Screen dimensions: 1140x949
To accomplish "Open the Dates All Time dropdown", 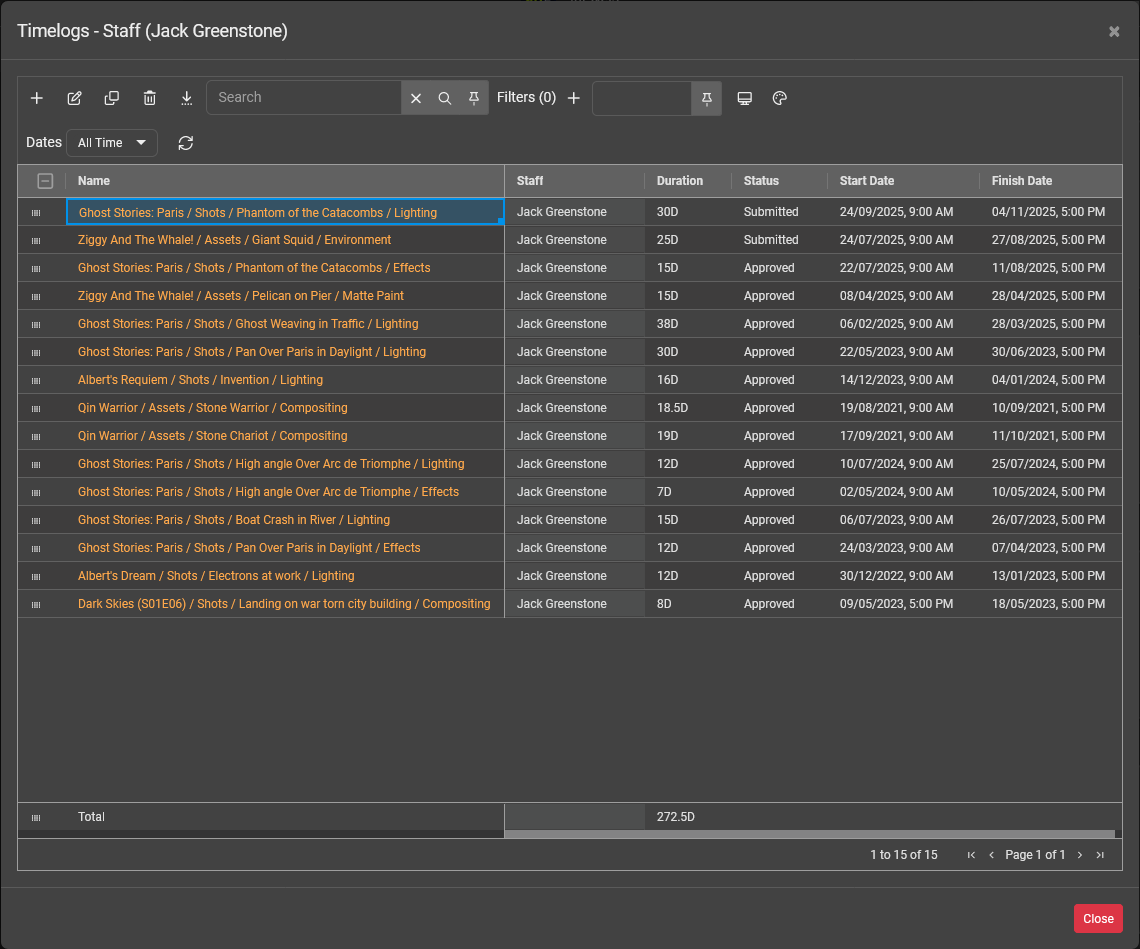I will point(112,143).
